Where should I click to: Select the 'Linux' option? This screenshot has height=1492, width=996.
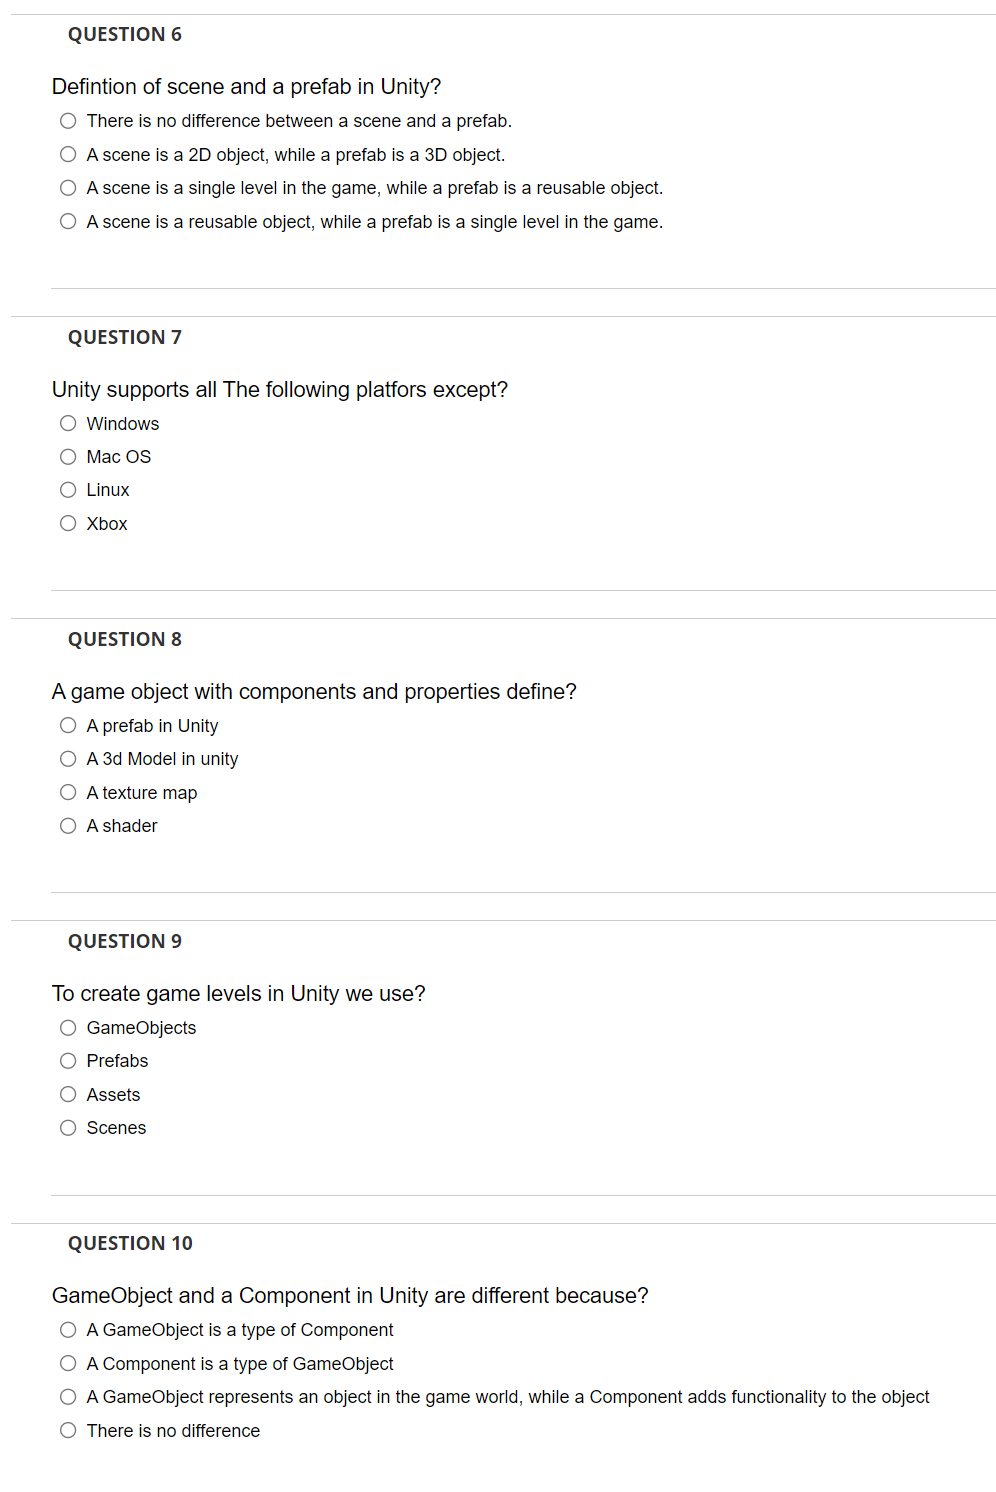(68, 490)
